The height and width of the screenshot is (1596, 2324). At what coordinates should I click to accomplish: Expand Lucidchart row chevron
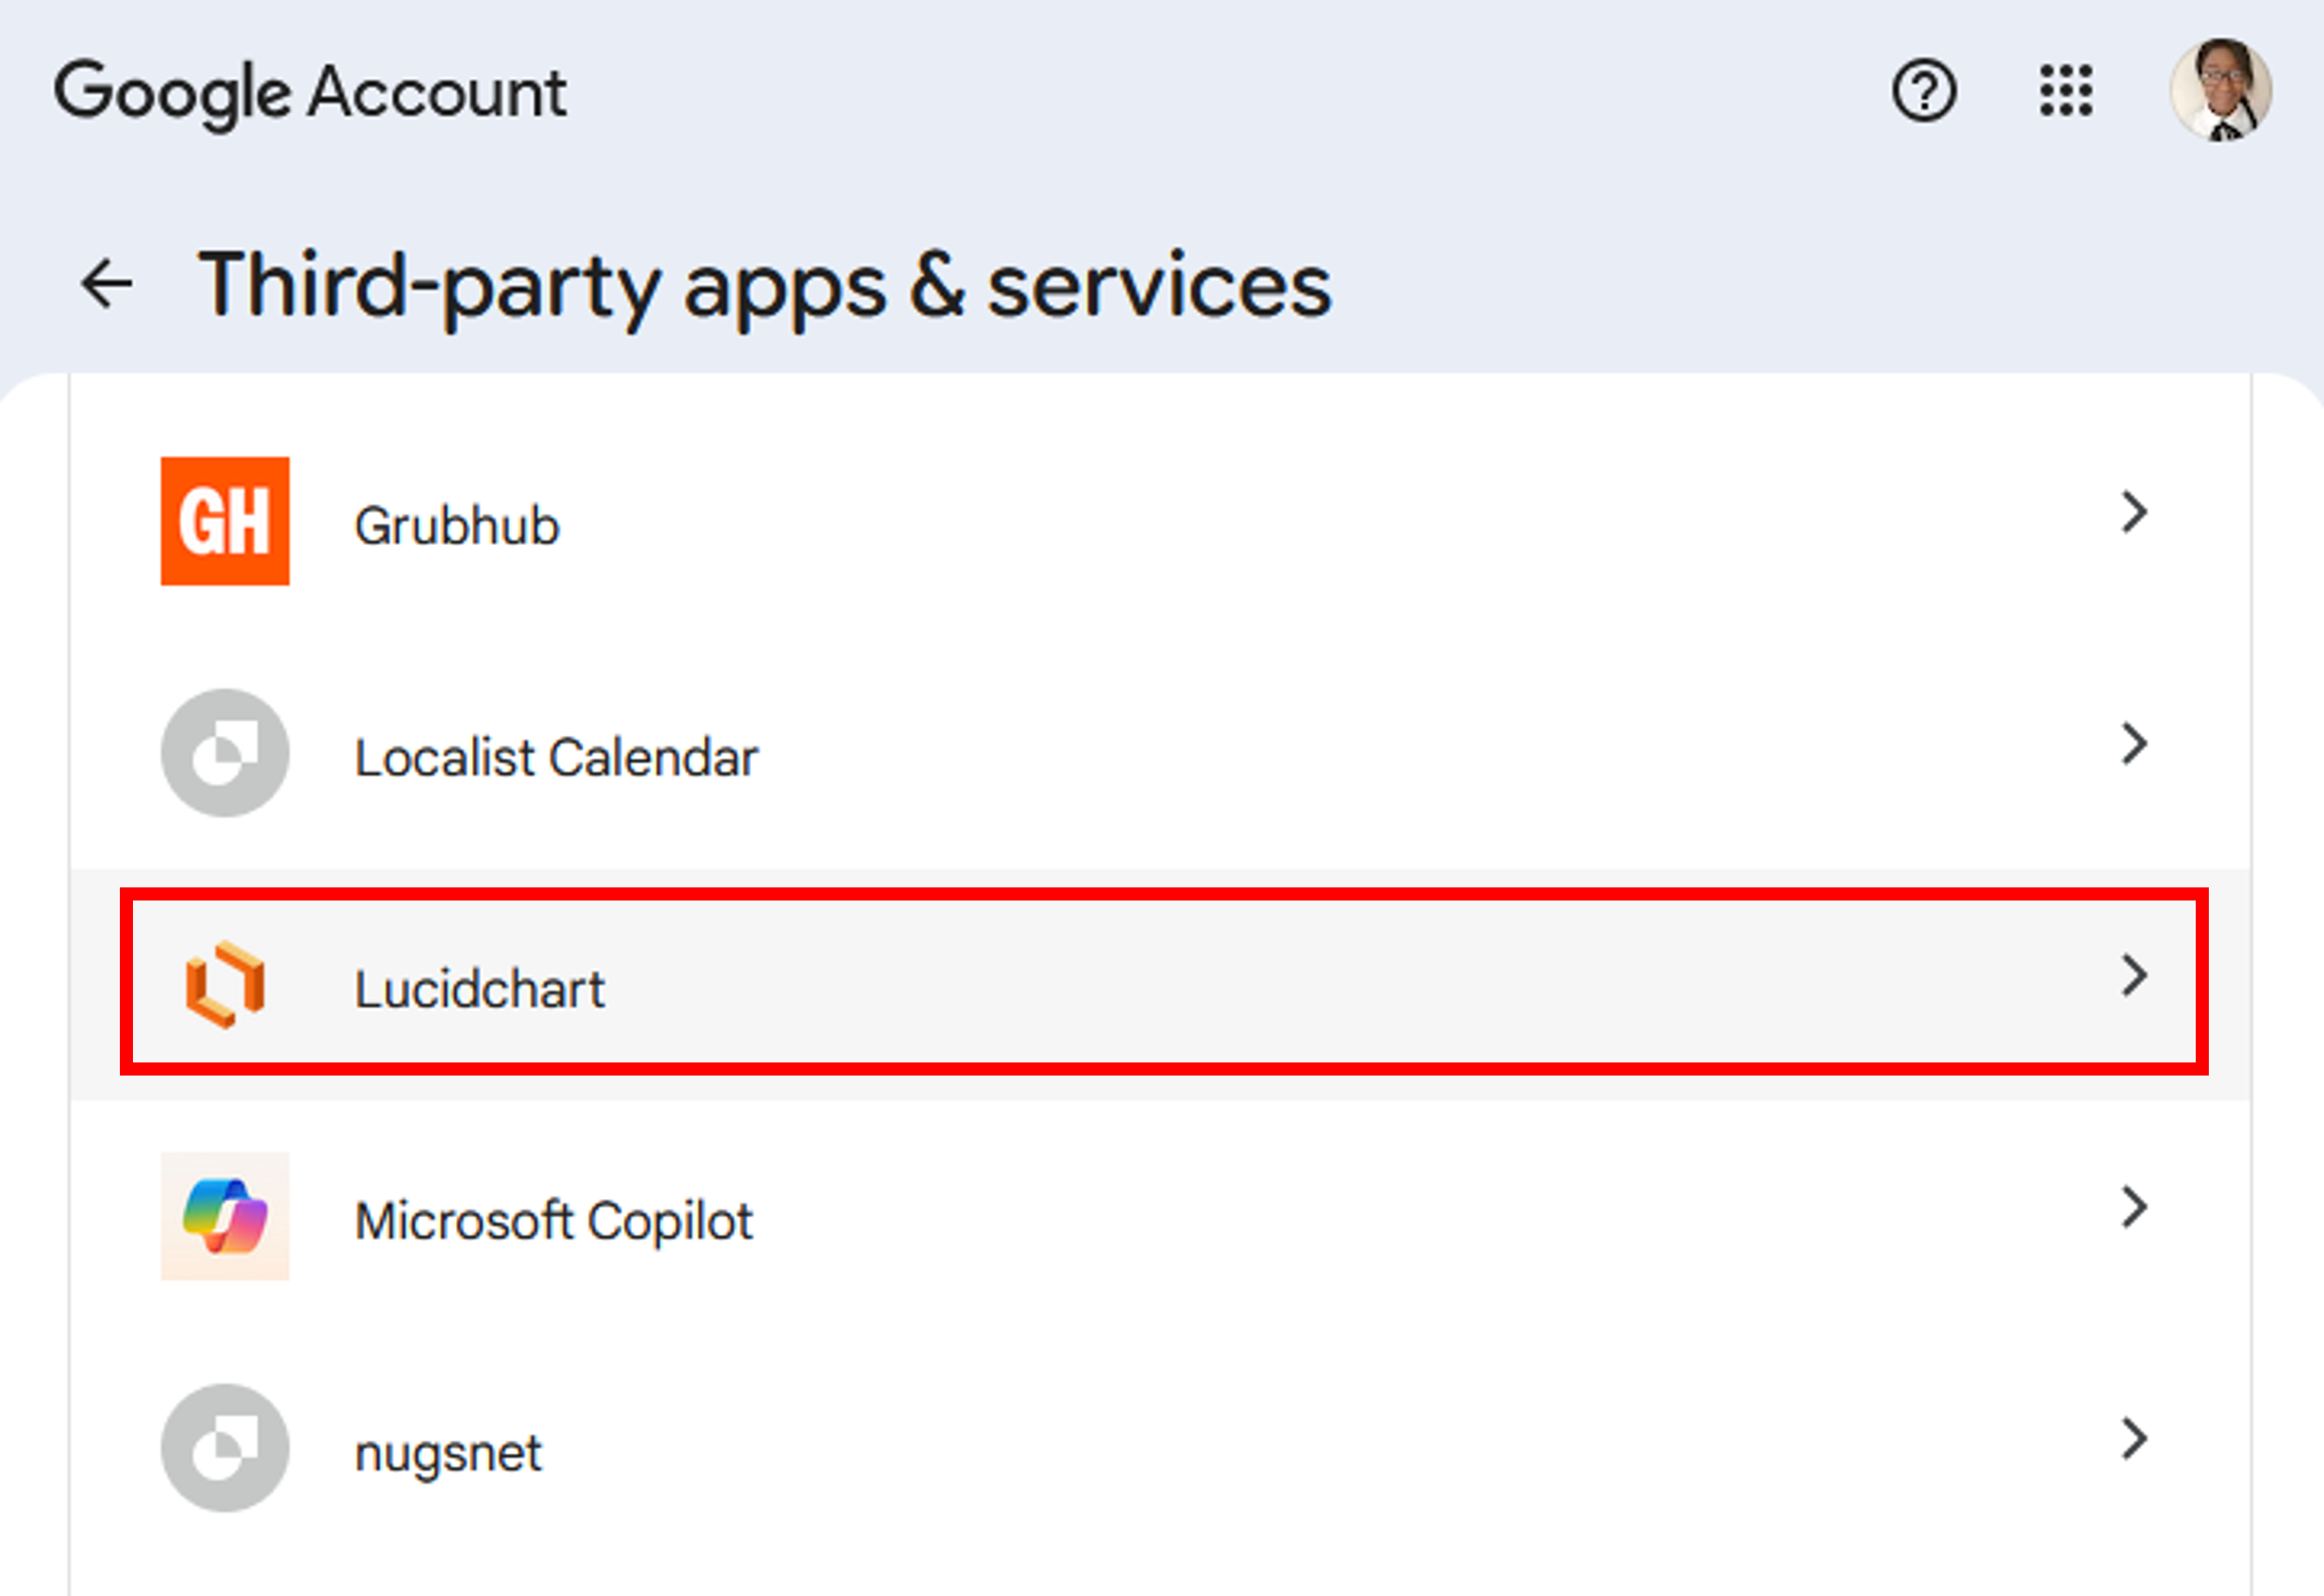tap(2134, 975)
